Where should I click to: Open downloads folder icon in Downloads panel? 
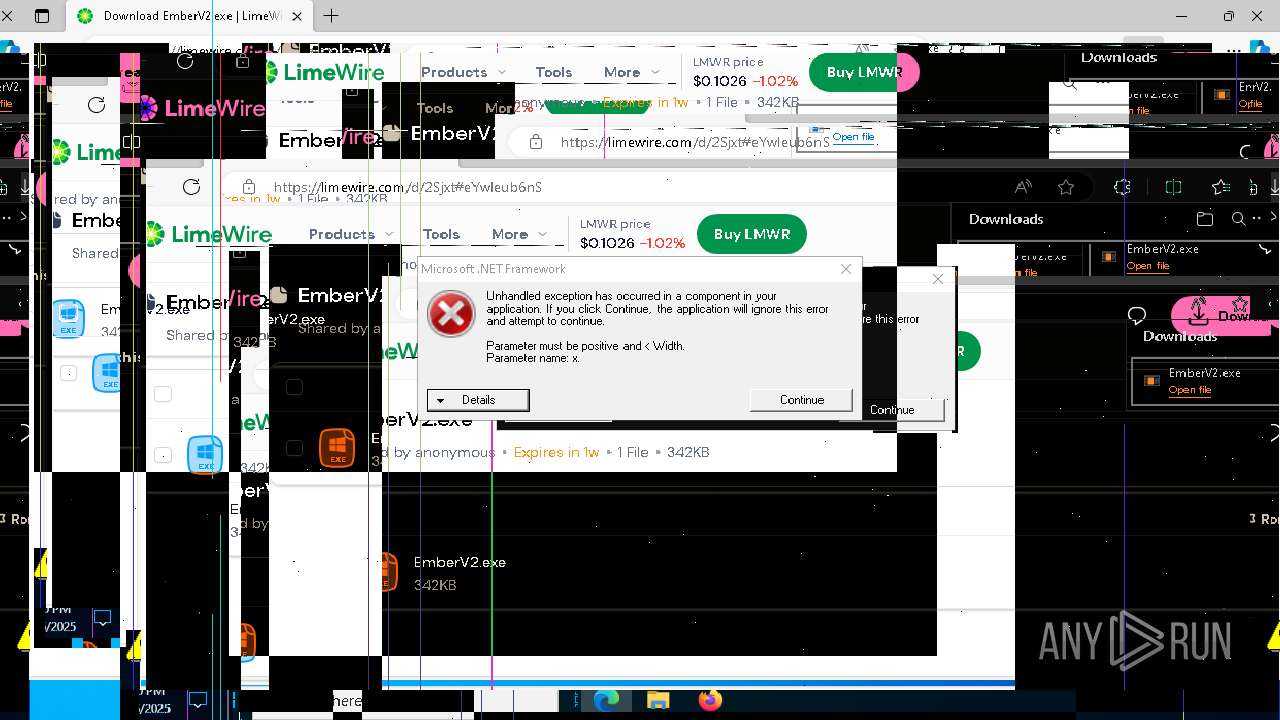coord(1205,219)
